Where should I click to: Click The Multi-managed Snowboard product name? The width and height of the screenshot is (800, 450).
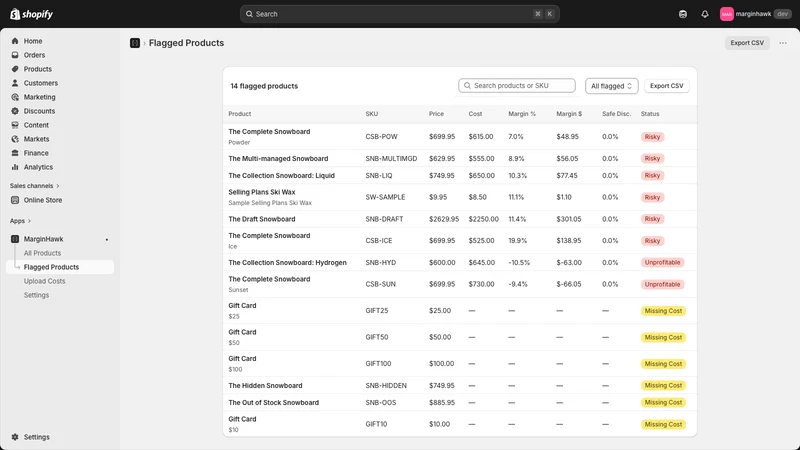pos(278,159)
